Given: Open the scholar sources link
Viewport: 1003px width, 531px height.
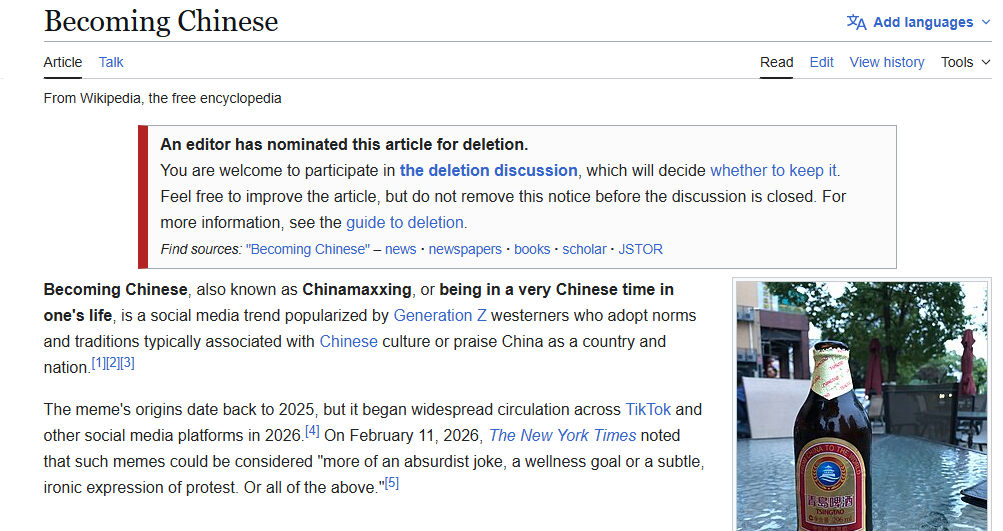Looking at the screenshot, I should click(x=584, y=249).
